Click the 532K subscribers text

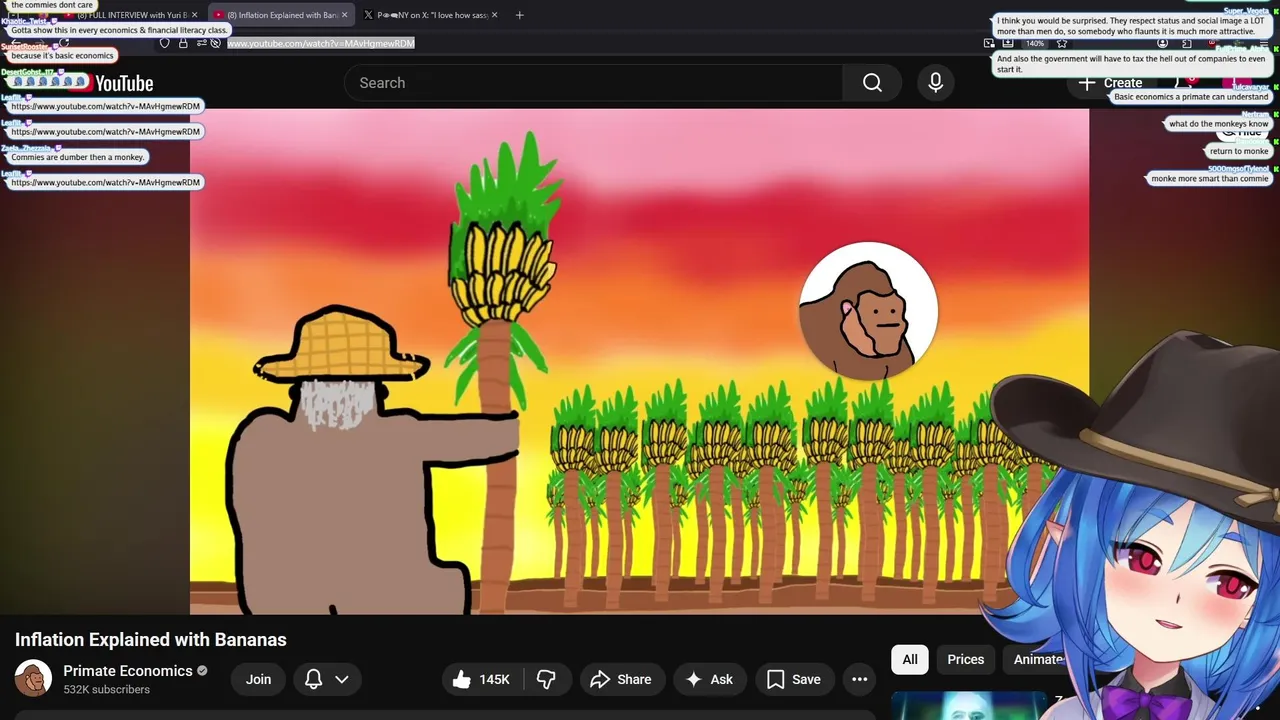point(106,690)
